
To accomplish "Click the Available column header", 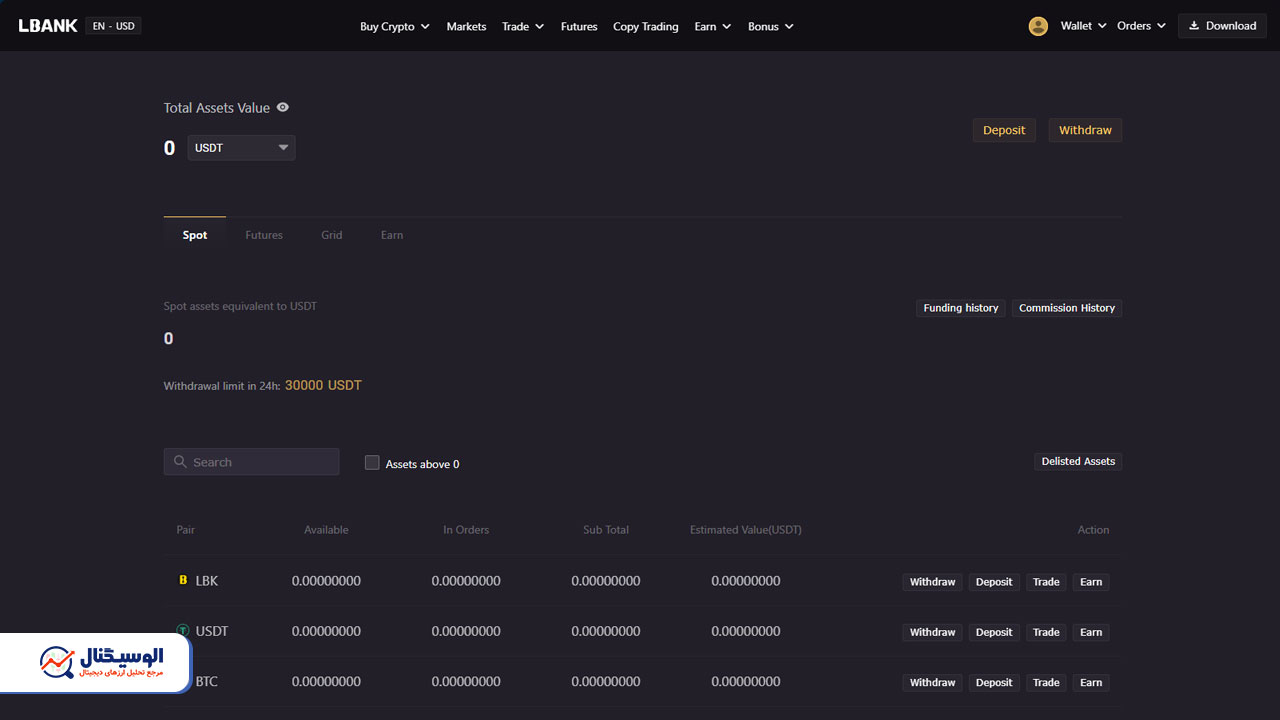I will click(x=326, y=530).
